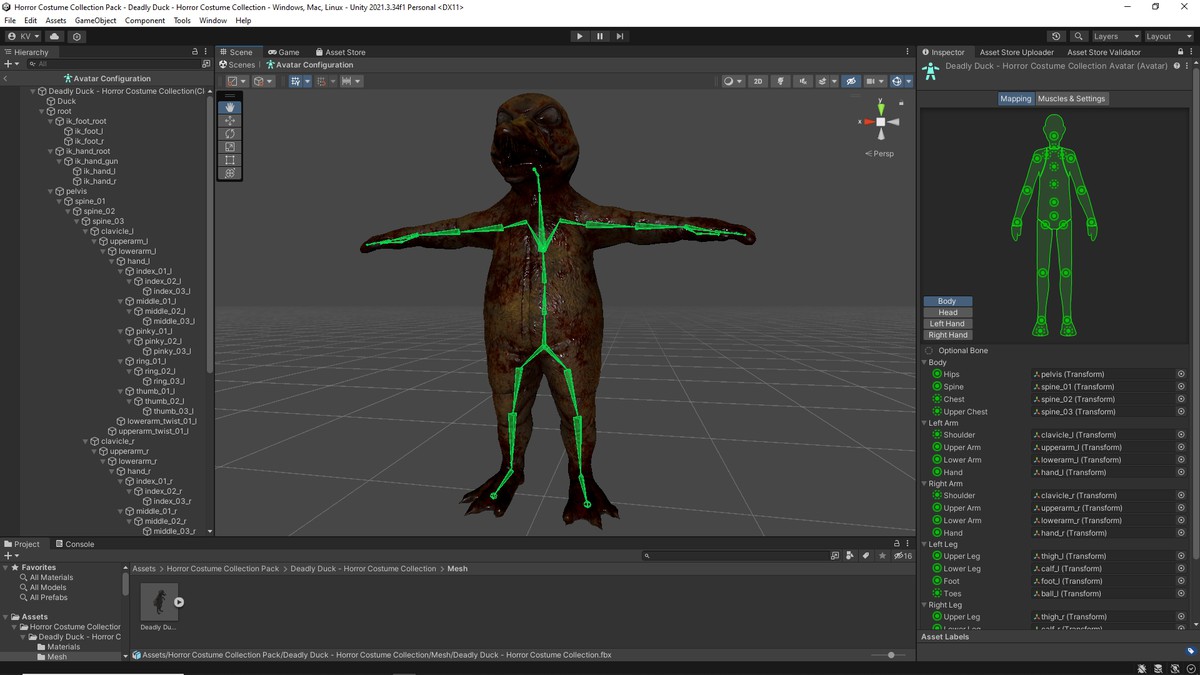Select the Rotate tool in scene overlay

[230, 133]
